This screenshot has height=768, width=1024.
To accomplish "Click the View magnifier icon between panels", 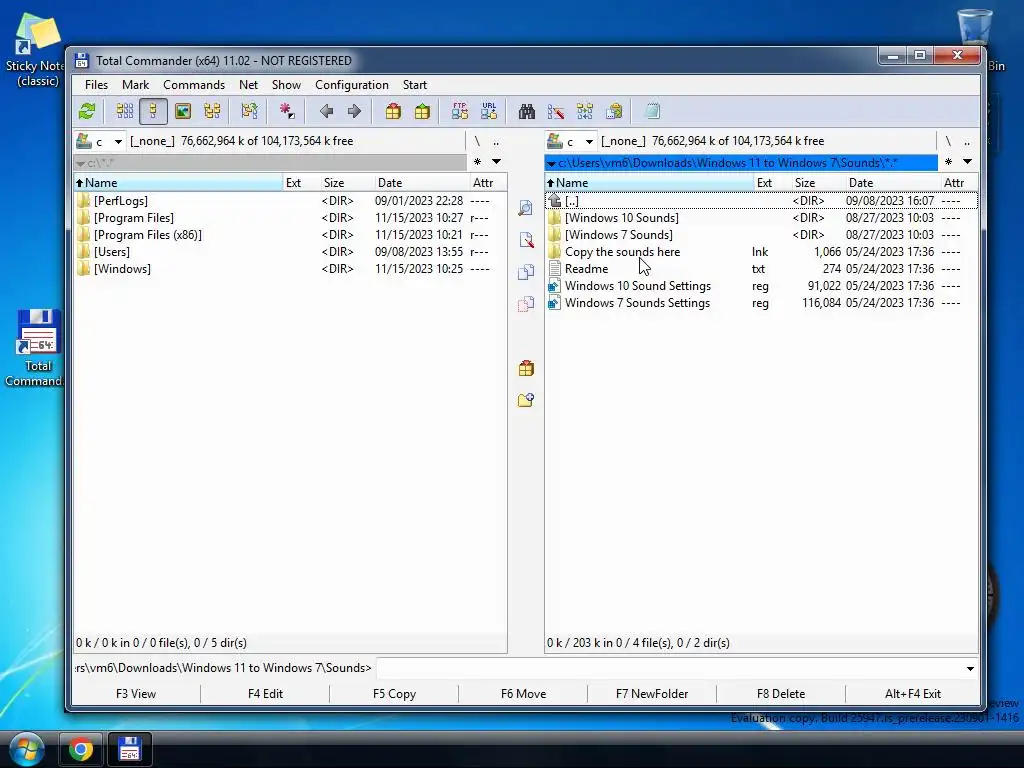I will coord(526,208).
